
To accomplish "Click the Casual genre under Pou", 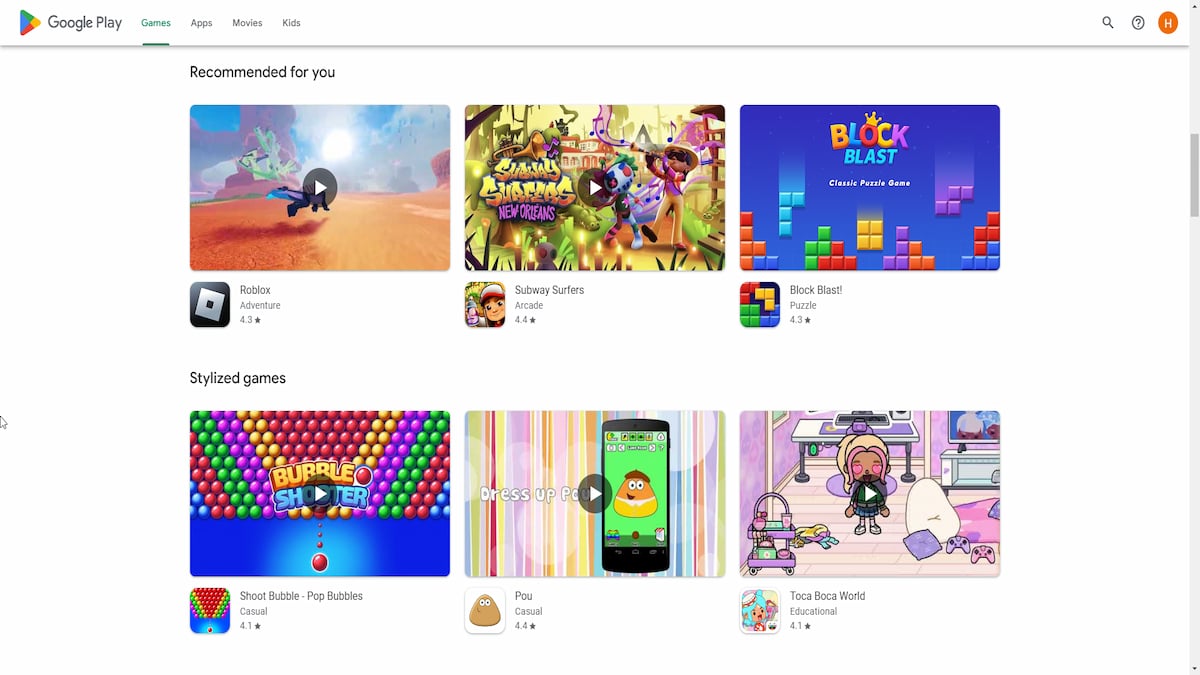I will [x=528, y=612].
